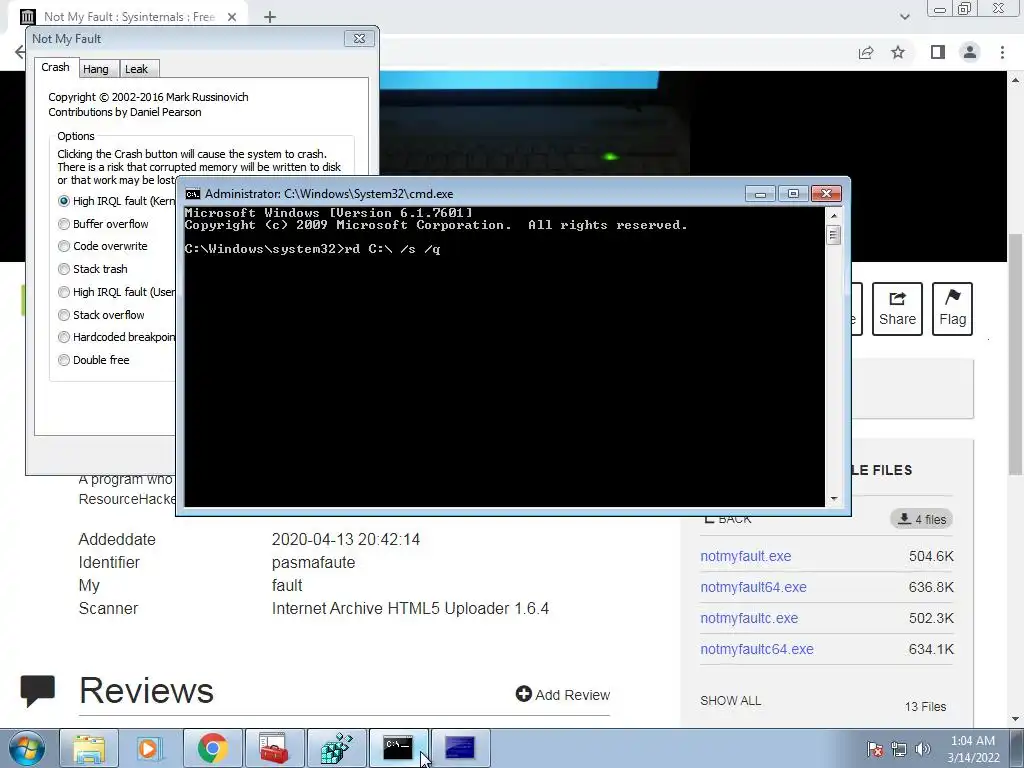
Task: Select the Not My Fault Sysinternals tab
Action: pyautogui.click(x=129, y=17)
